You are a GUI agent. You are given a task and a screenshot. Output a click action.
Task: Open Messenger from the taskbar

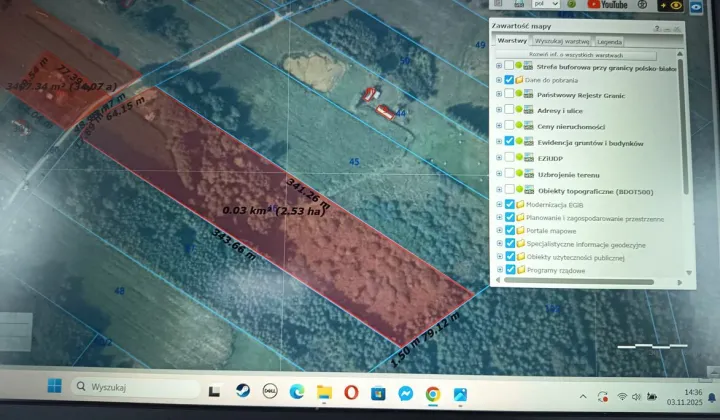405,393
